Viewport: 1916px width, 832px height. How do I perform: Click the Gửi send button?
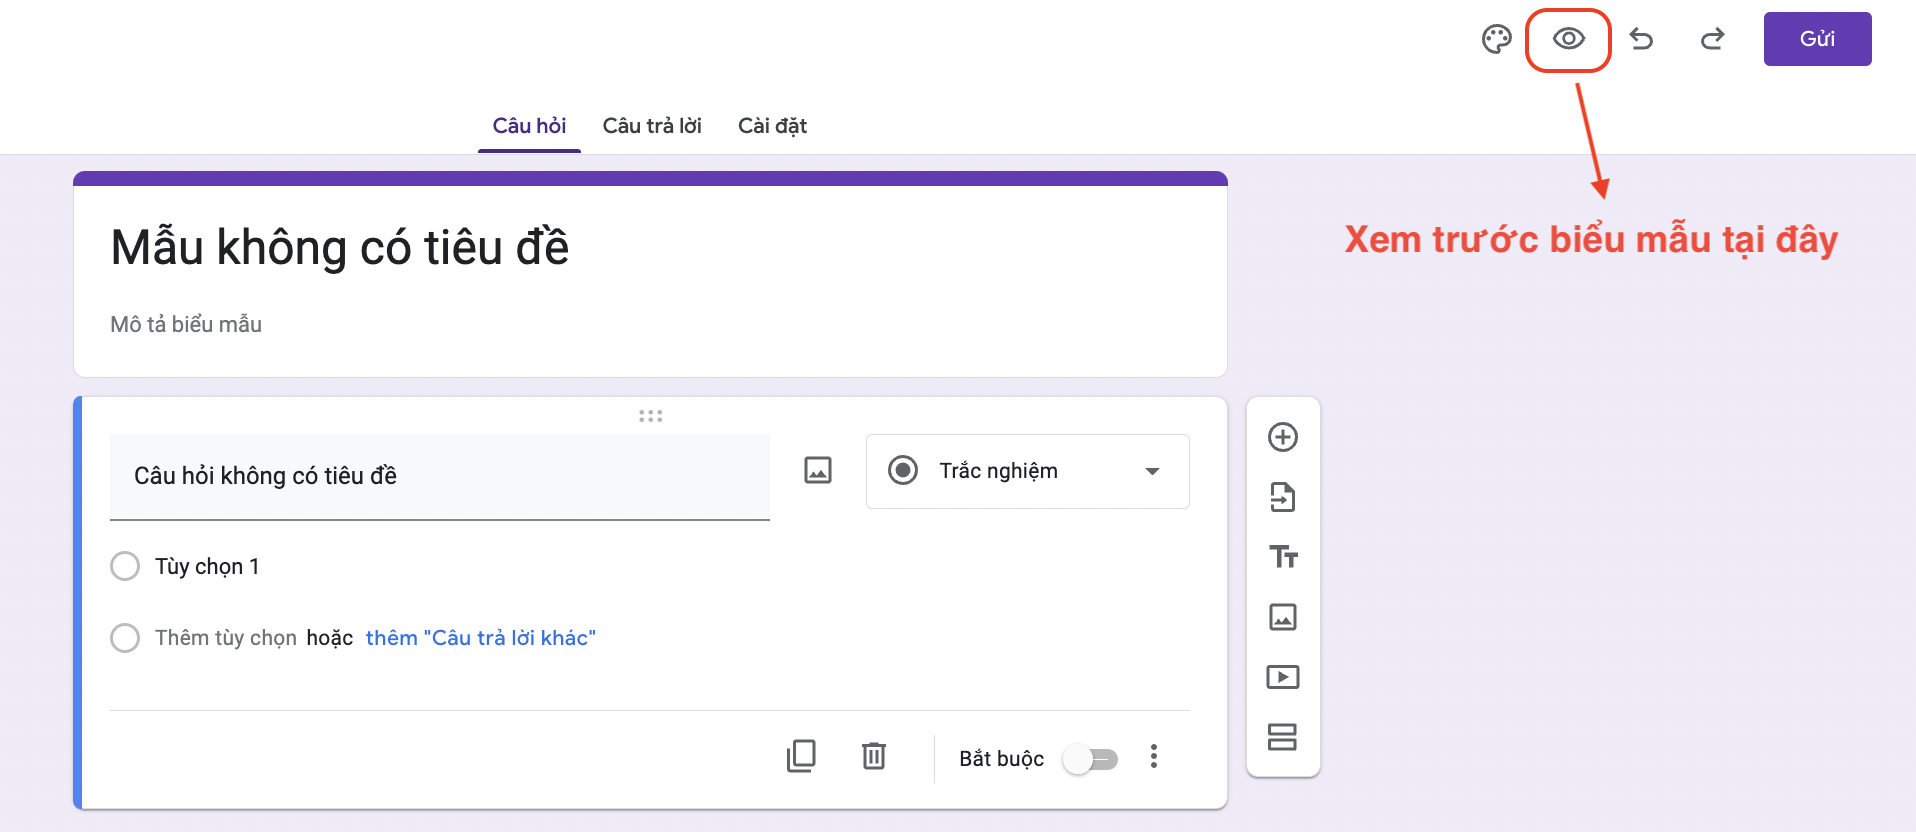[x=1817, y=39]
